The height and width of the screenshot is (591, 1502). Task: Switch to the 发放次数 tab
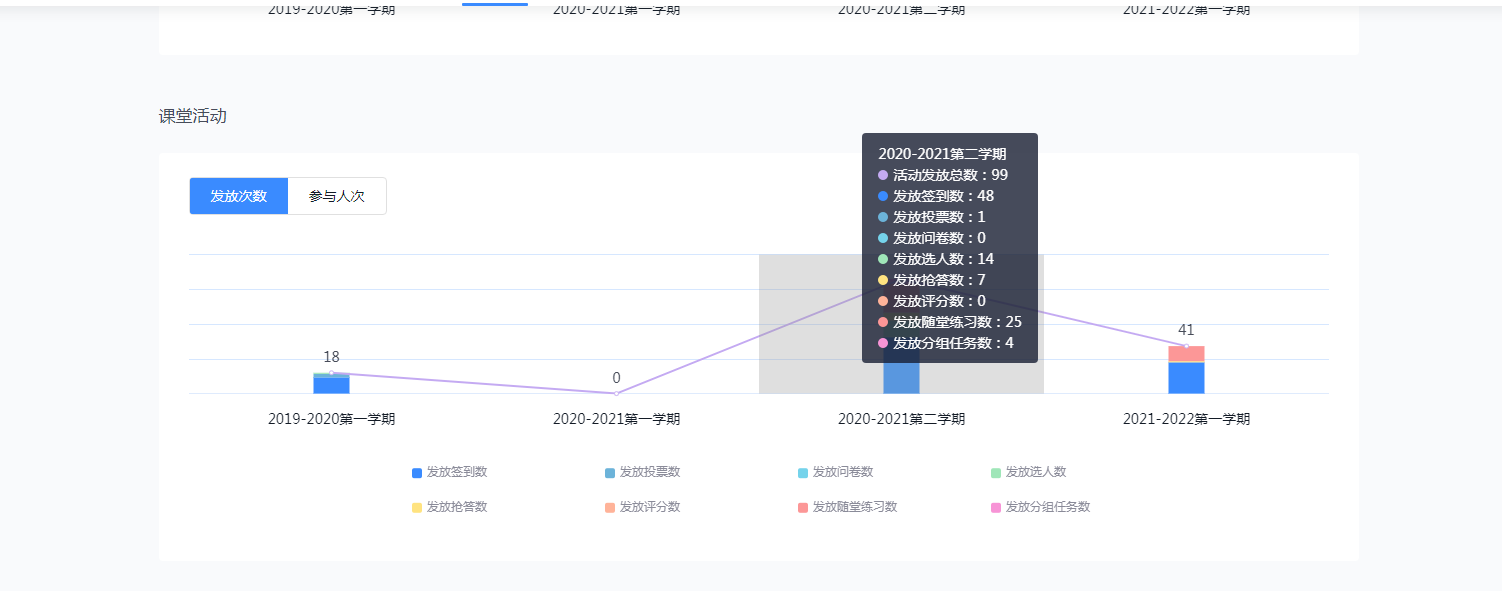pyautogui.click(x=239, y=196)
